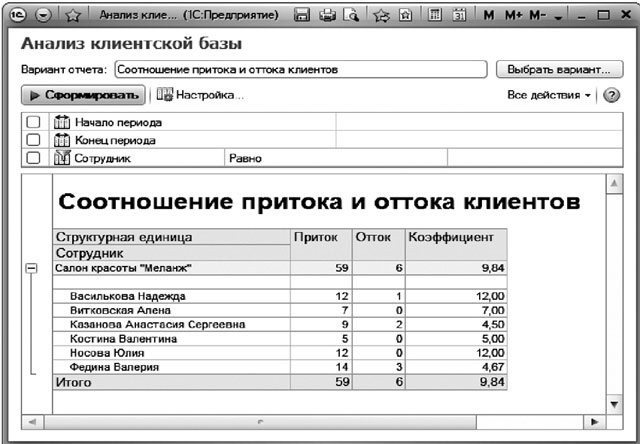640x444 pixels.
Task: Click the Структурная единица header cell
Action: pyautogui.click(x=171, y=237)
